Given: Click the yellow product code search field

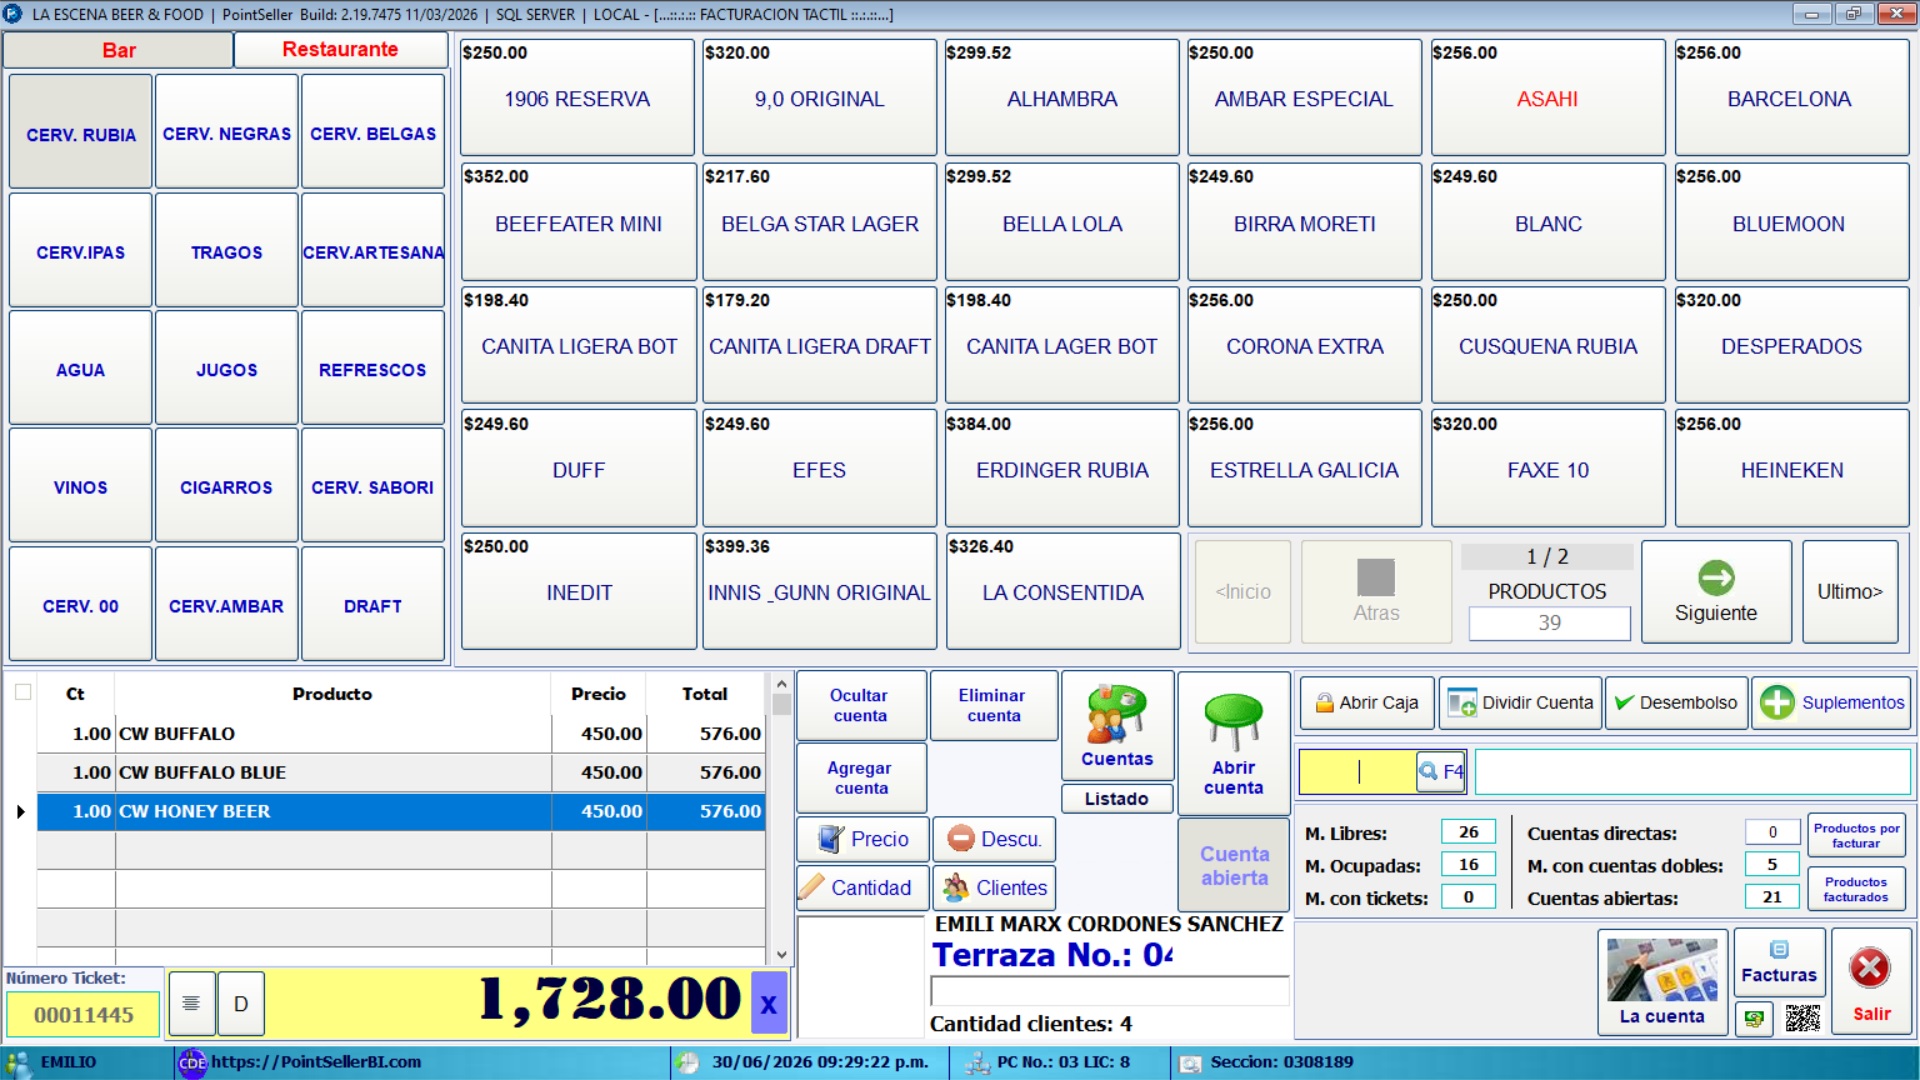Looking at the screenshot, I should (x=1357, y=772).
